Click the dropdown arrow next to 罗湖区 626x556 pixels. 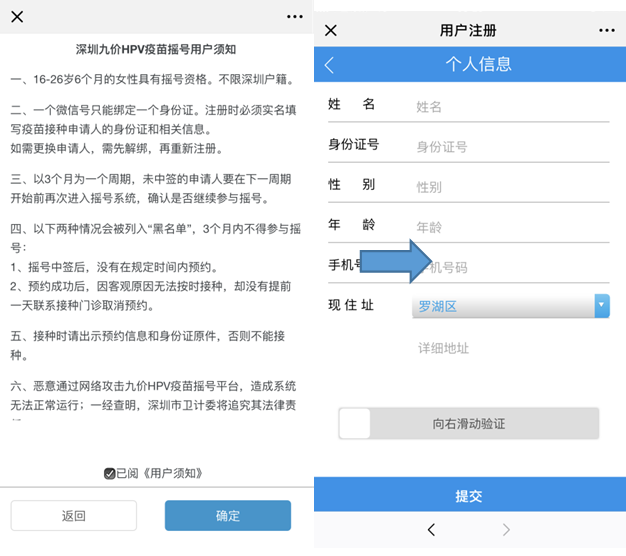tap(601, 306)
